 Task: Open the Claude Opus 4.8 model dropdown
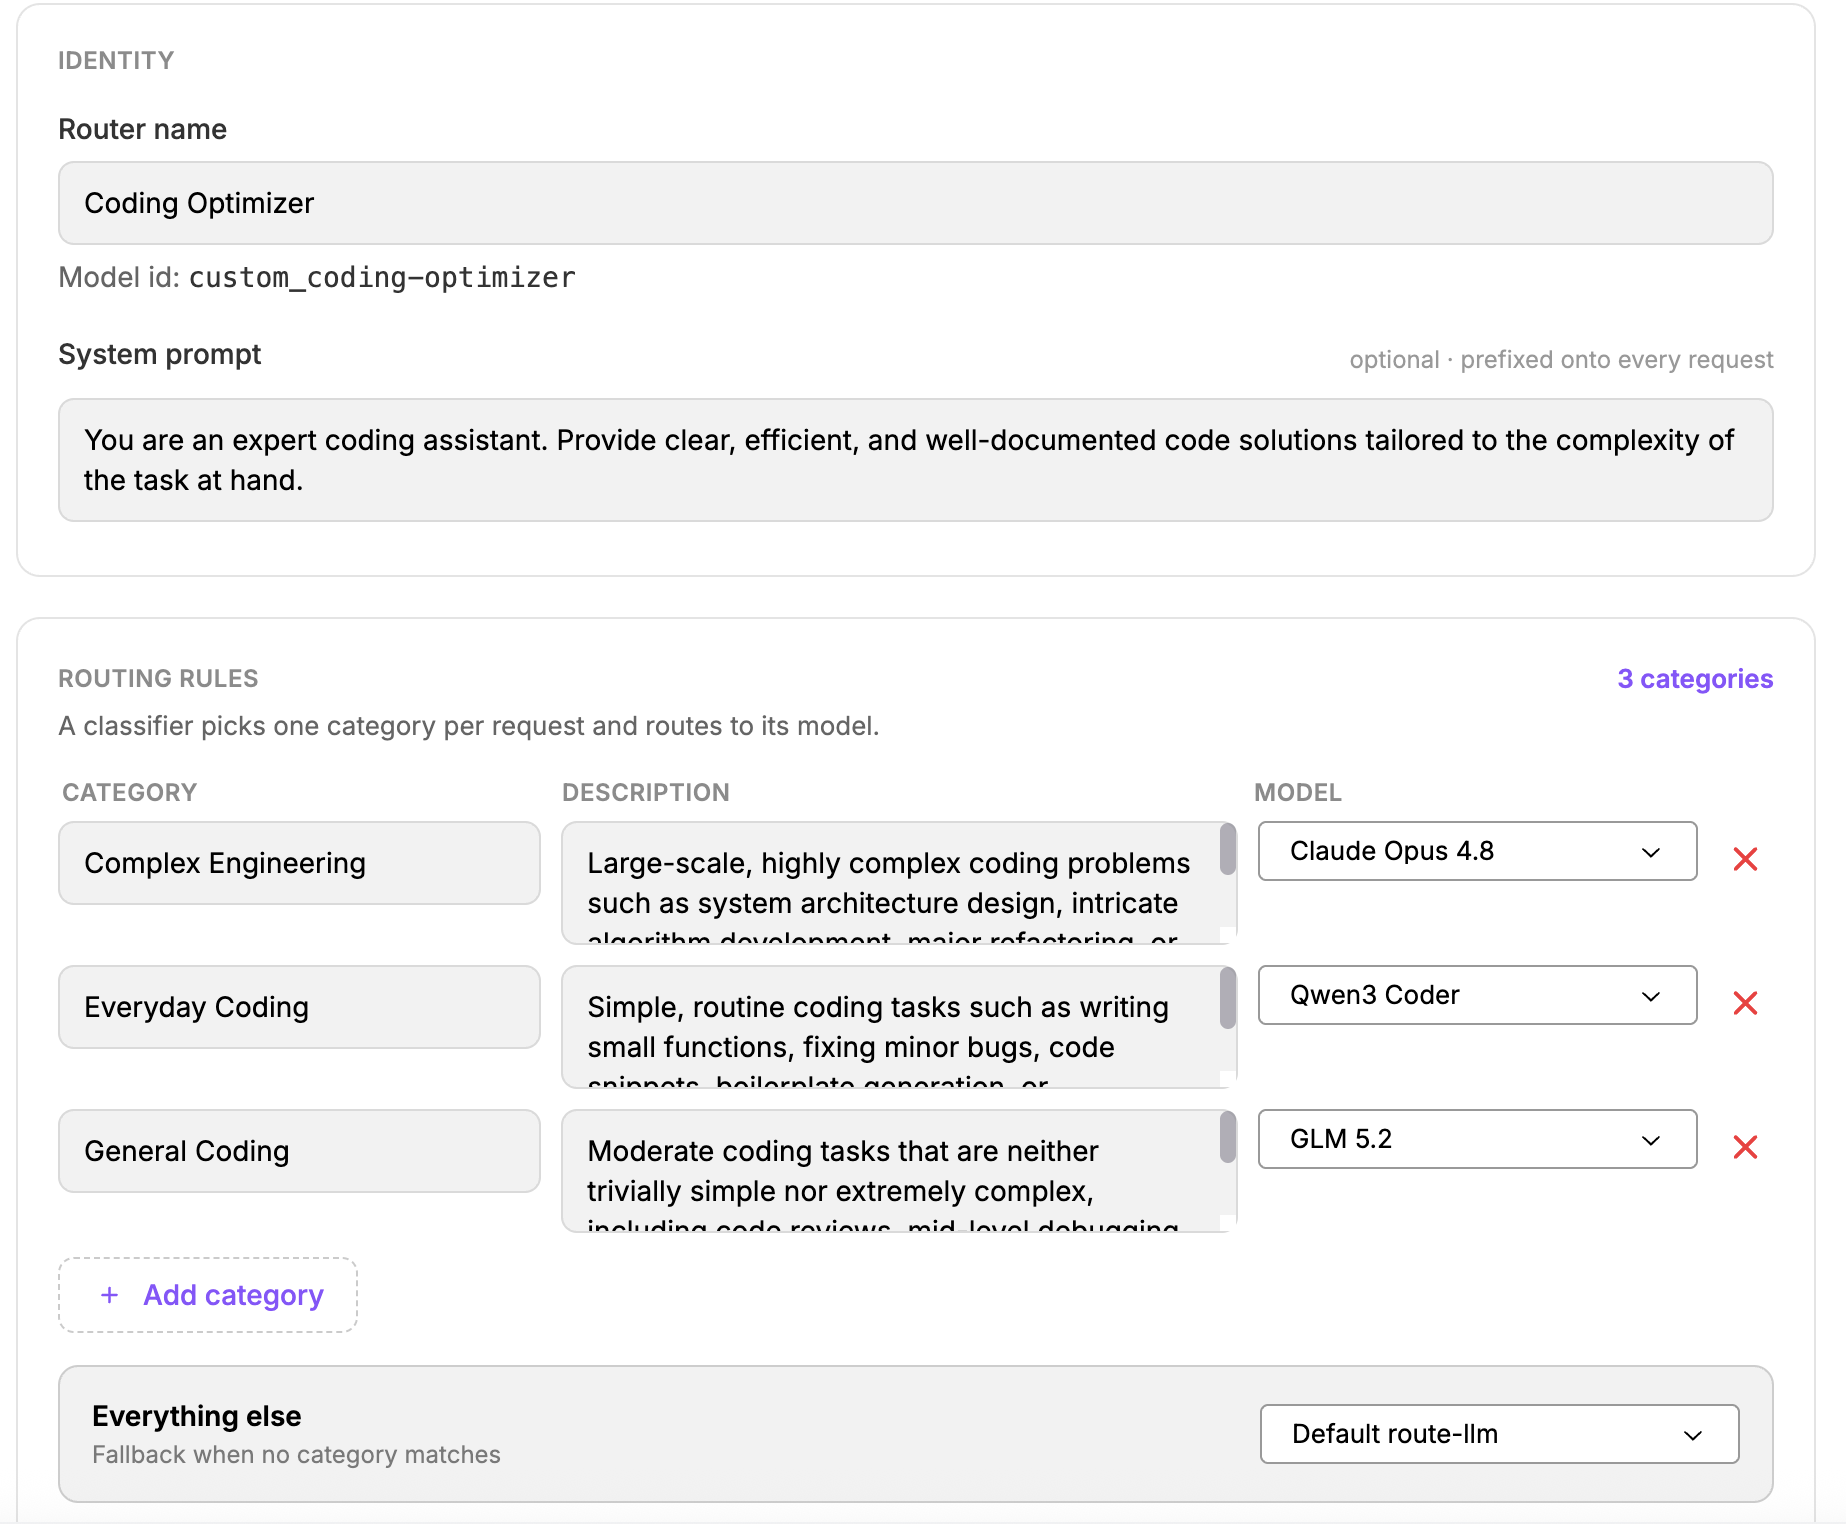(1477, 851)
